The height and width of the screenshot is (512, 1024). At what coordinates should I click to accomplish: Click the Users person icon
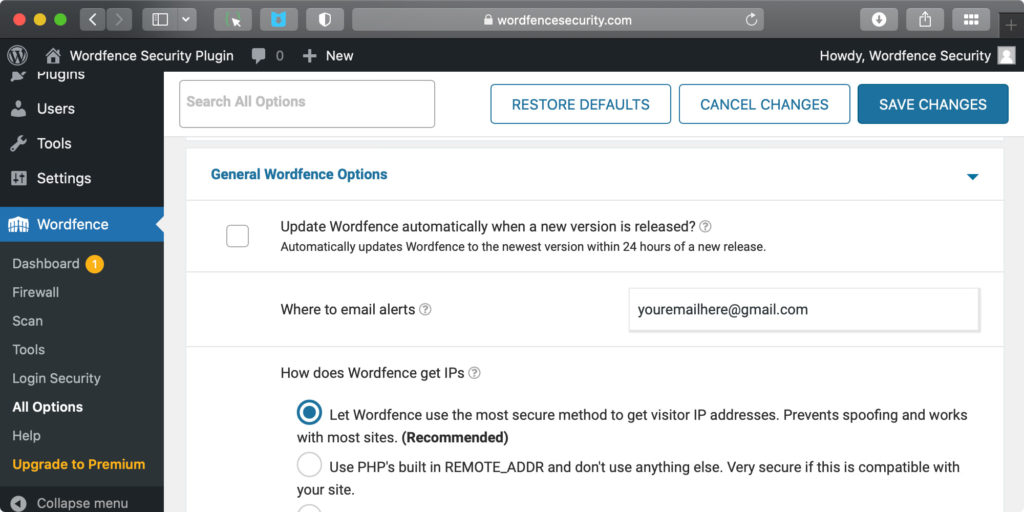click(19, 108)
